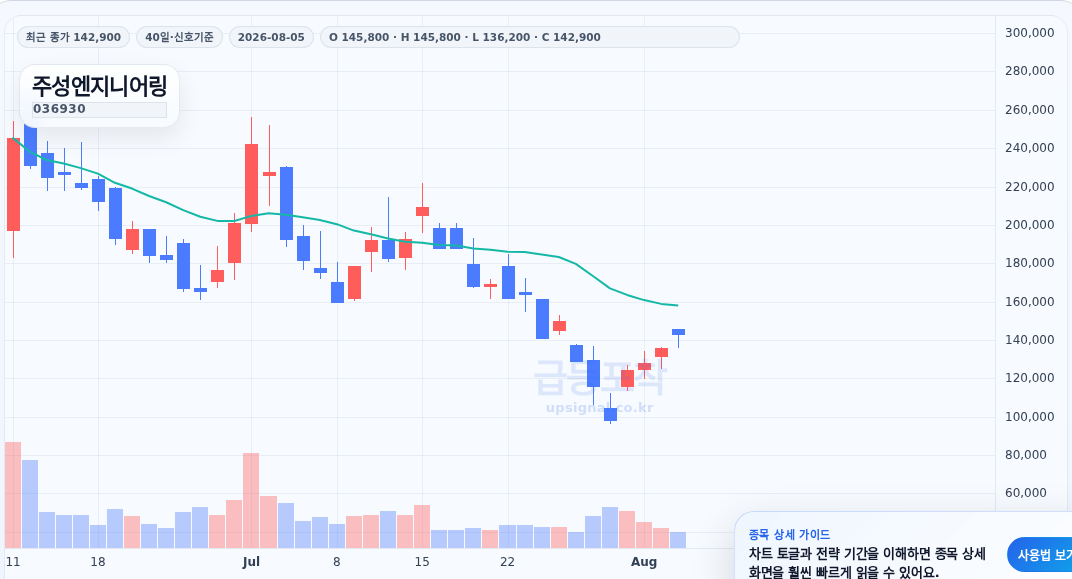Click the 180,000 price axis label
This screenshot has height=579, width=1072.
coord(1029,263)
